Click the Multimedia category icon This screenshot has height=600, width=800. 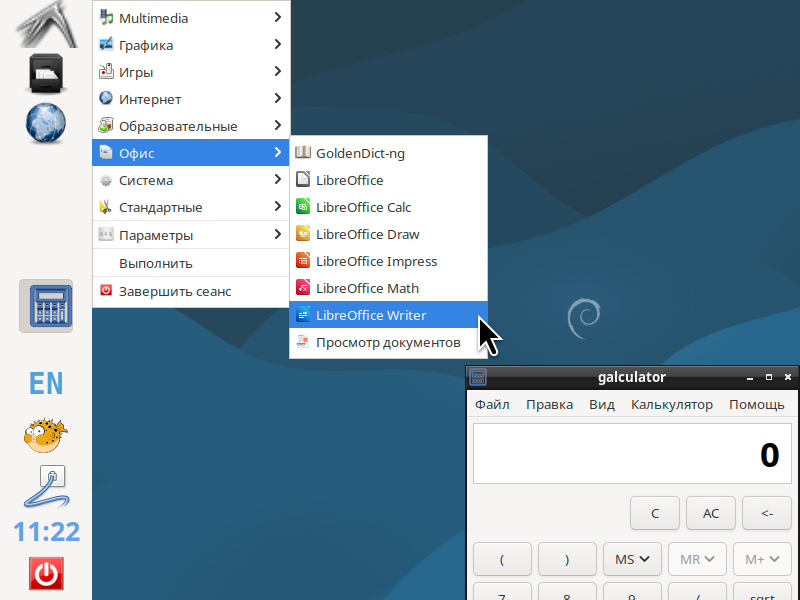tap(106, 17)
